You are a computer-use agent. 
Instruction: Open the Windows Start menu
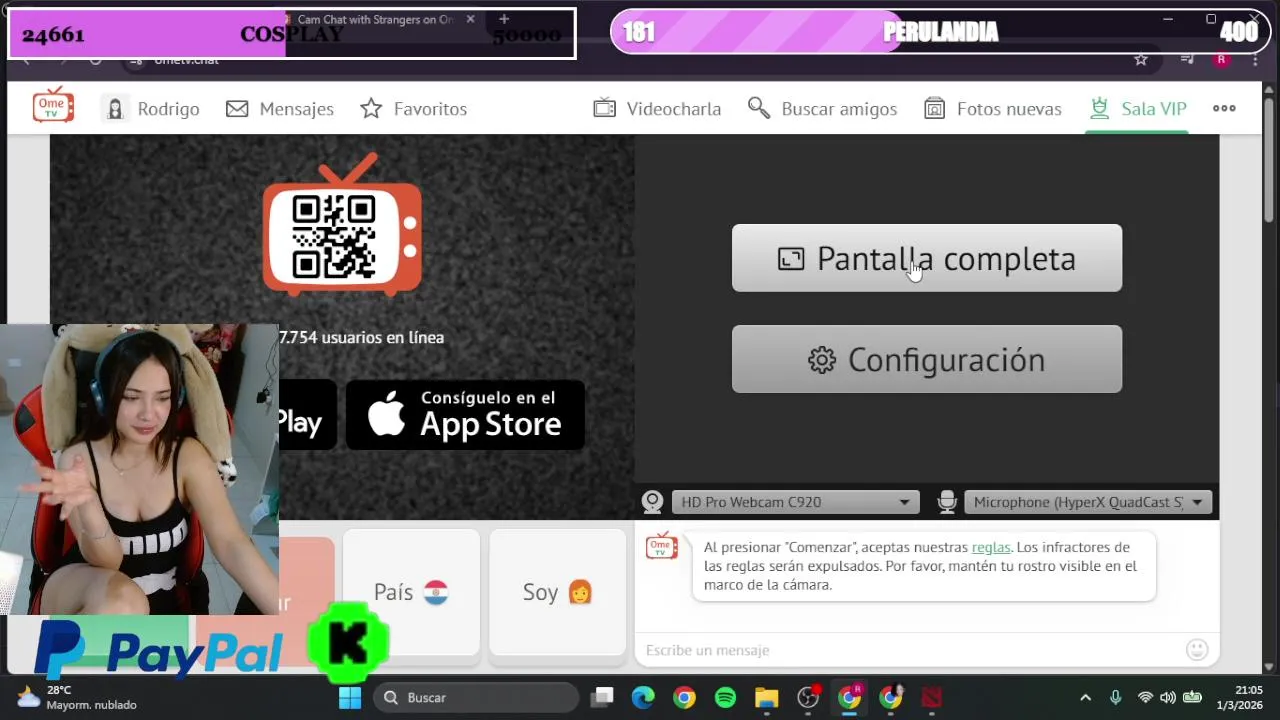point(350,697)
